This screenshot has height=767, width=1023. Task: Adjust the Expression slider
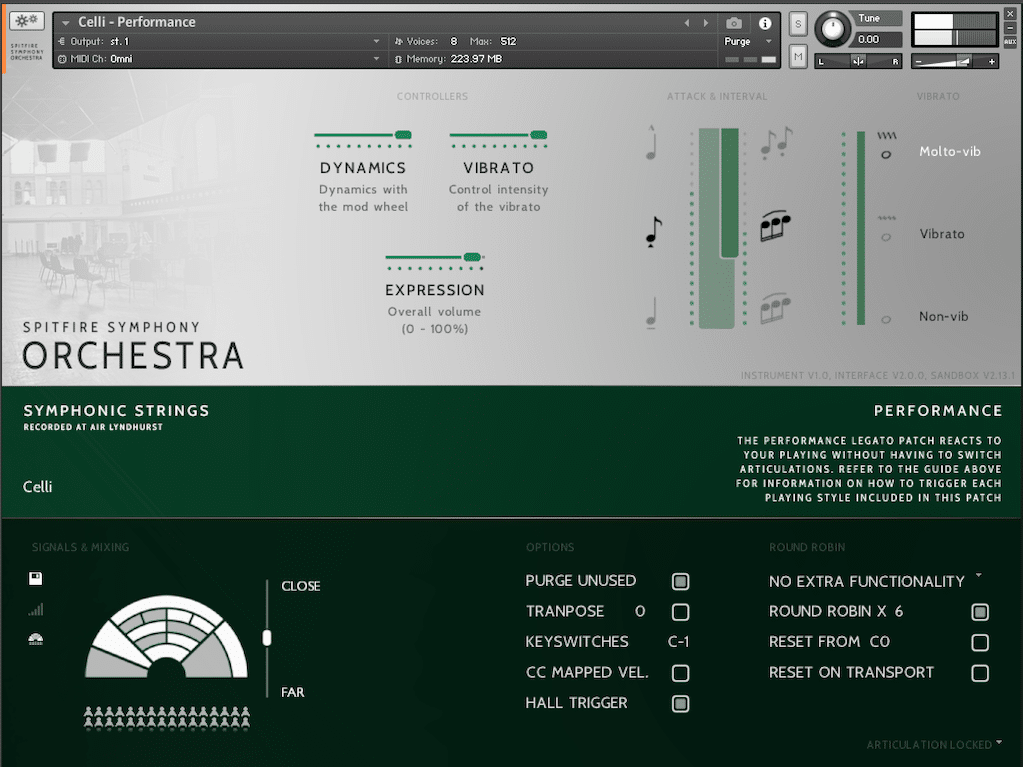click(x=434, y=257)
